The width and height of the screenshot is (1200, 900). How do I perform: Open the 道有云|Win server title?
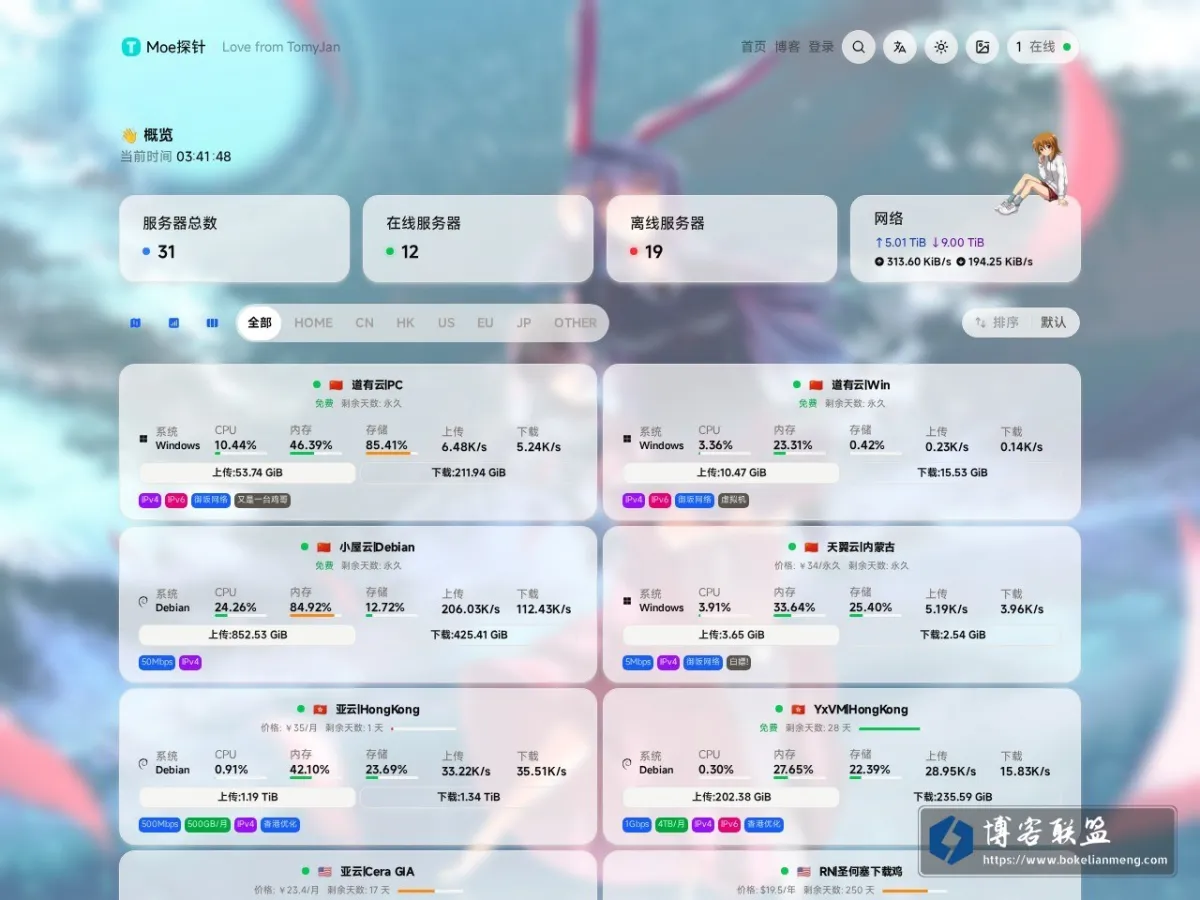click(x=860, y=385)
